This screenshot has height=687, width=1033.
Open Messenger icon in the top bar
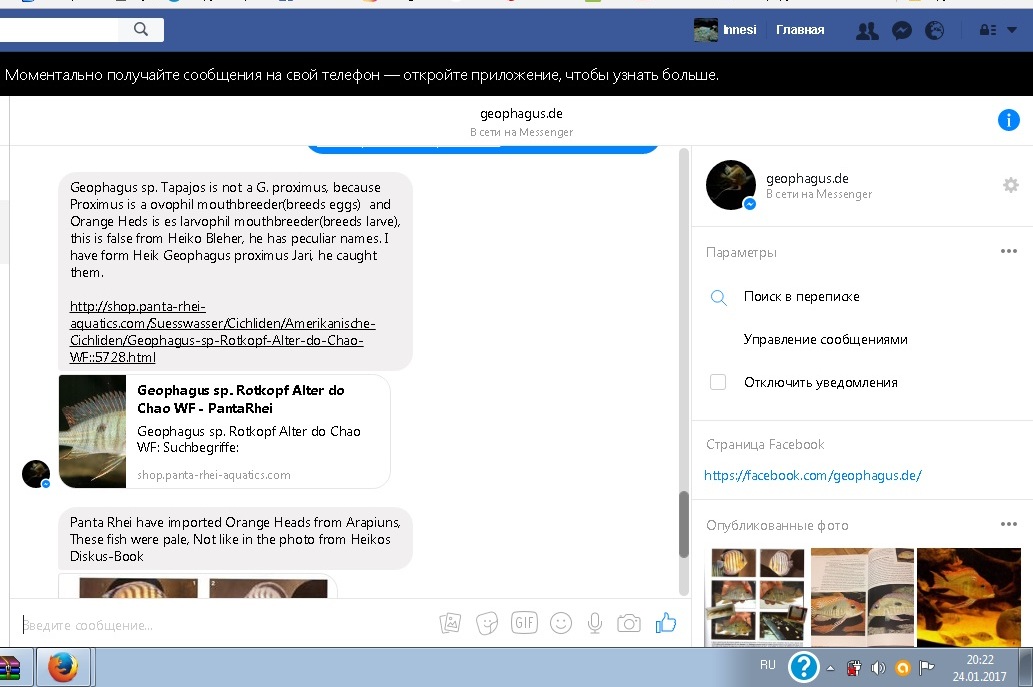901,31
